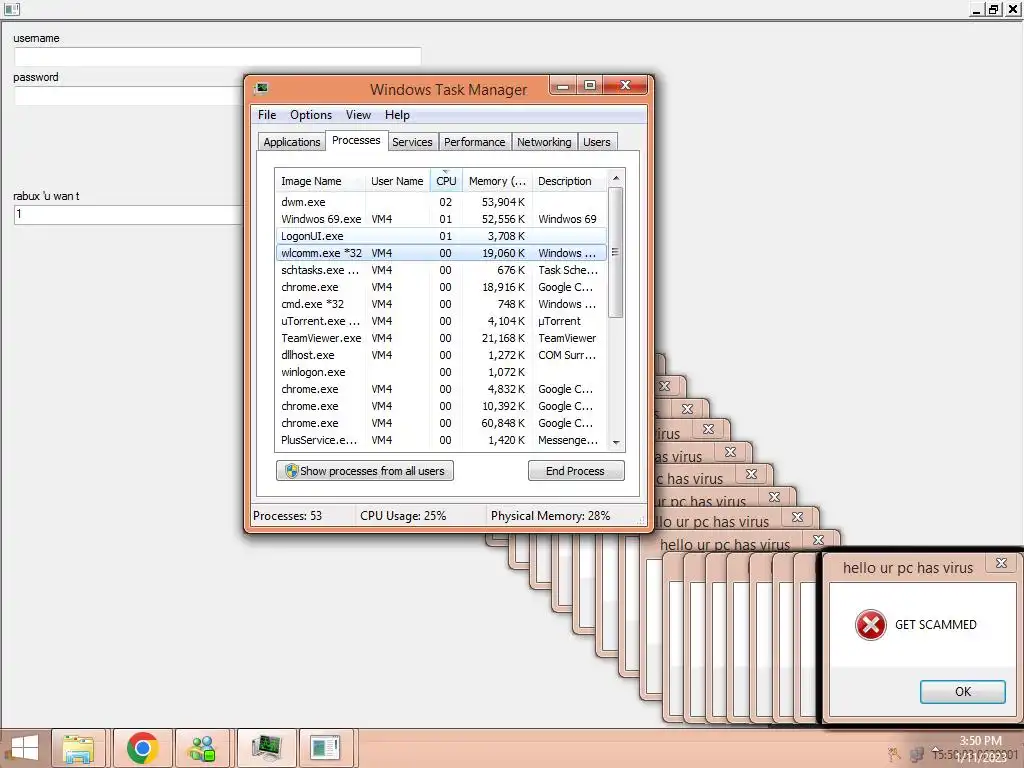Select the Windwos 69.exe process

[x=441, y=219]
